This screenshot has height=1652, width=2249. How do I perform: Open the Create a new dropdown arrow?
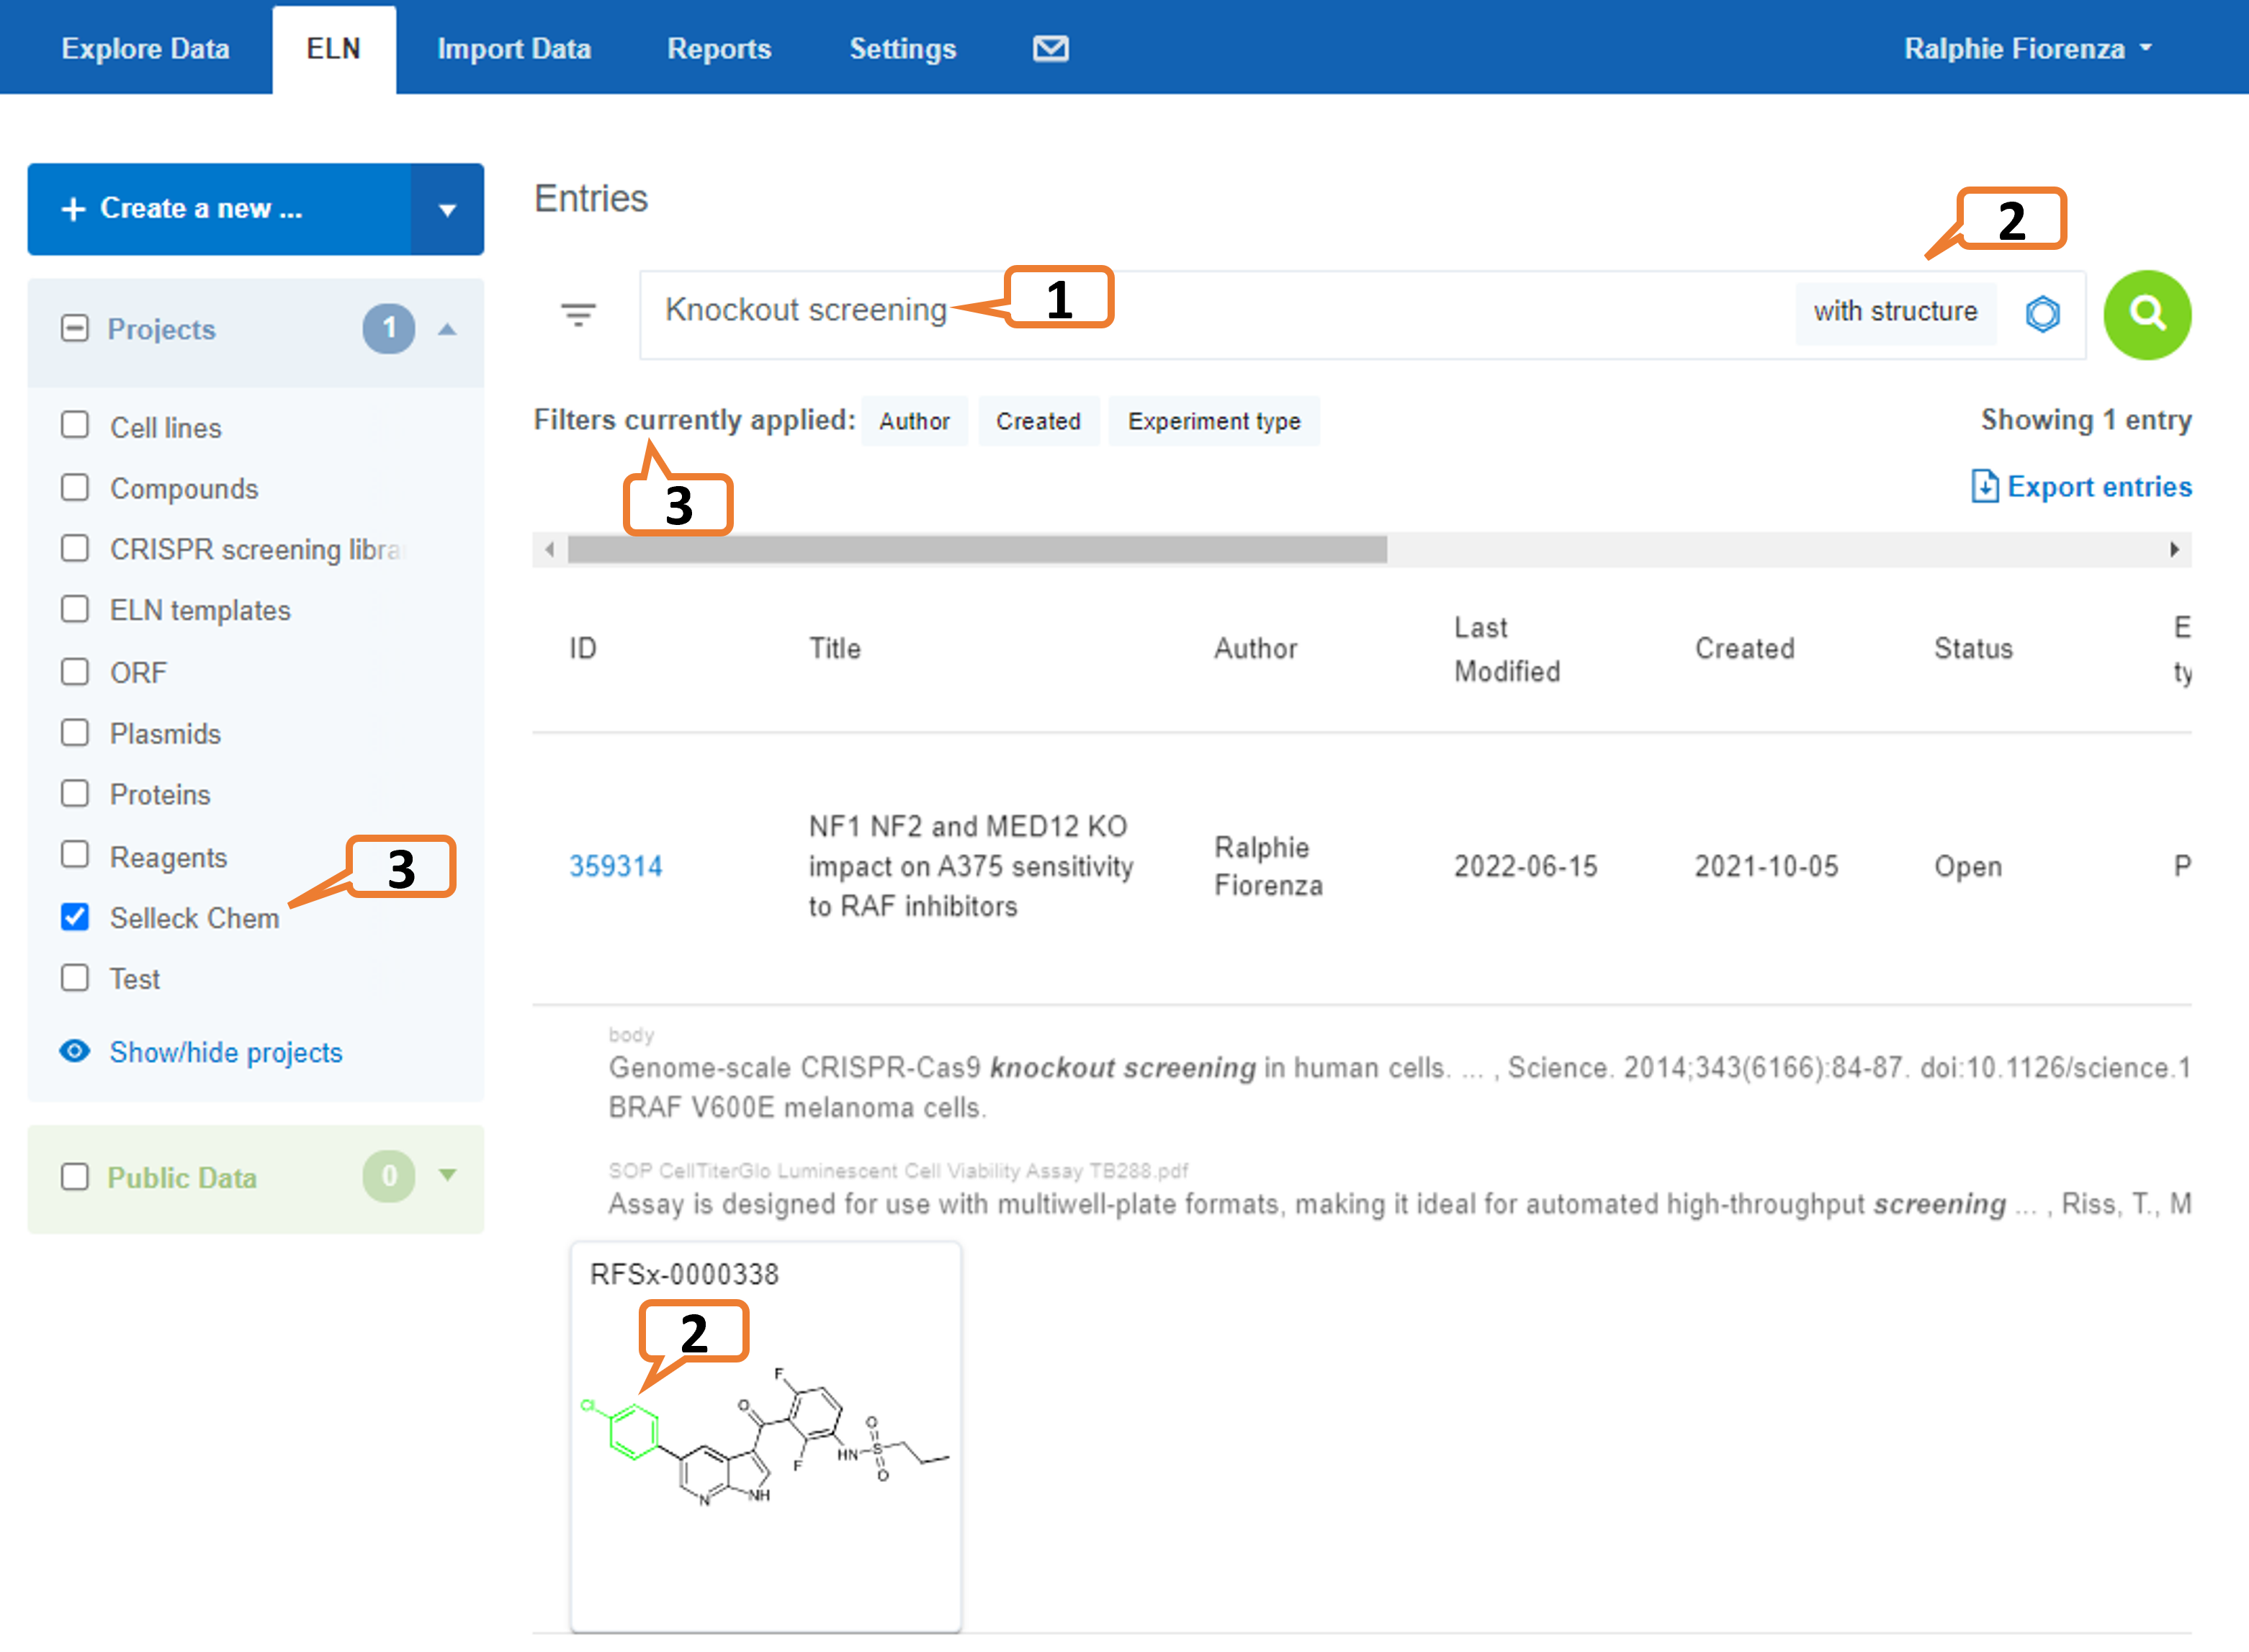point(447,209)
